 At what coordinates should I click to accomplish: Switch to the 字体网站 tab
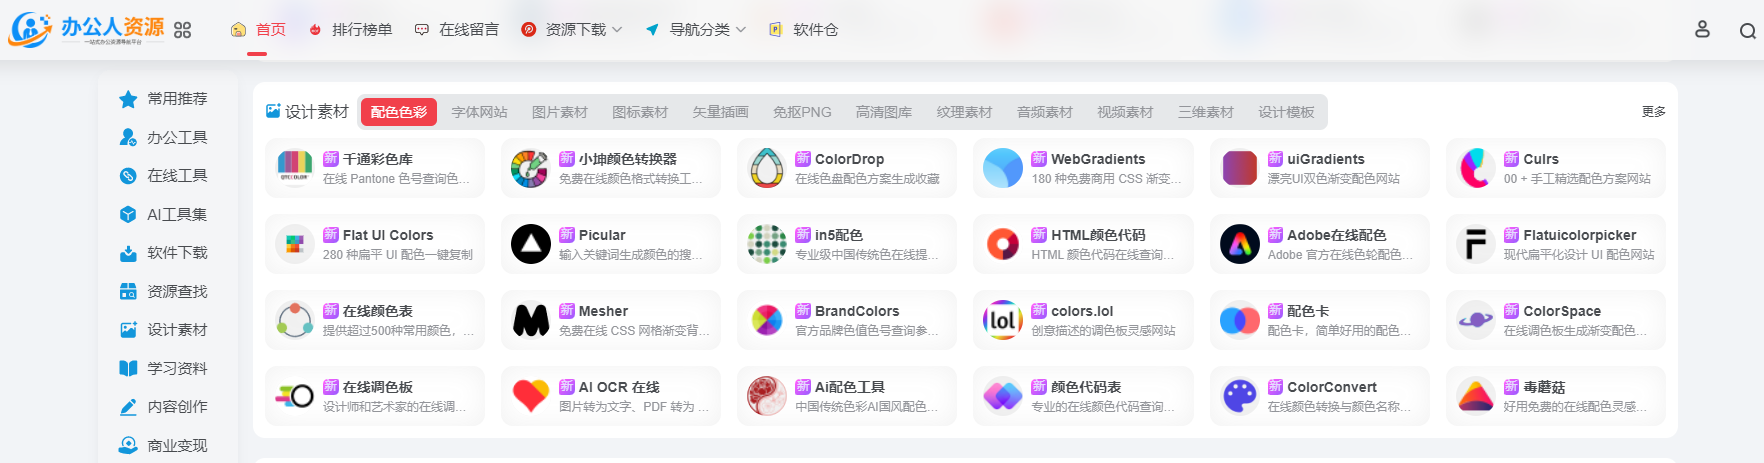click(x=479, y=112)
